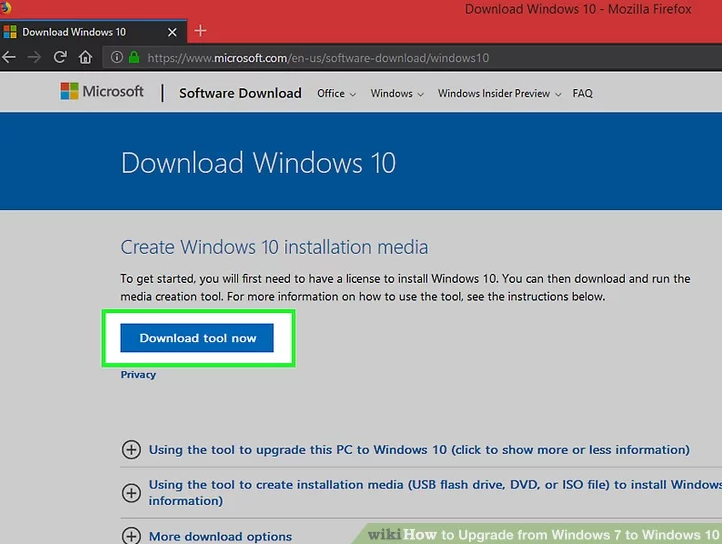Click the browser forward arrow
Viewport: 722px width, 544px height.
click(x=36, y=57)
